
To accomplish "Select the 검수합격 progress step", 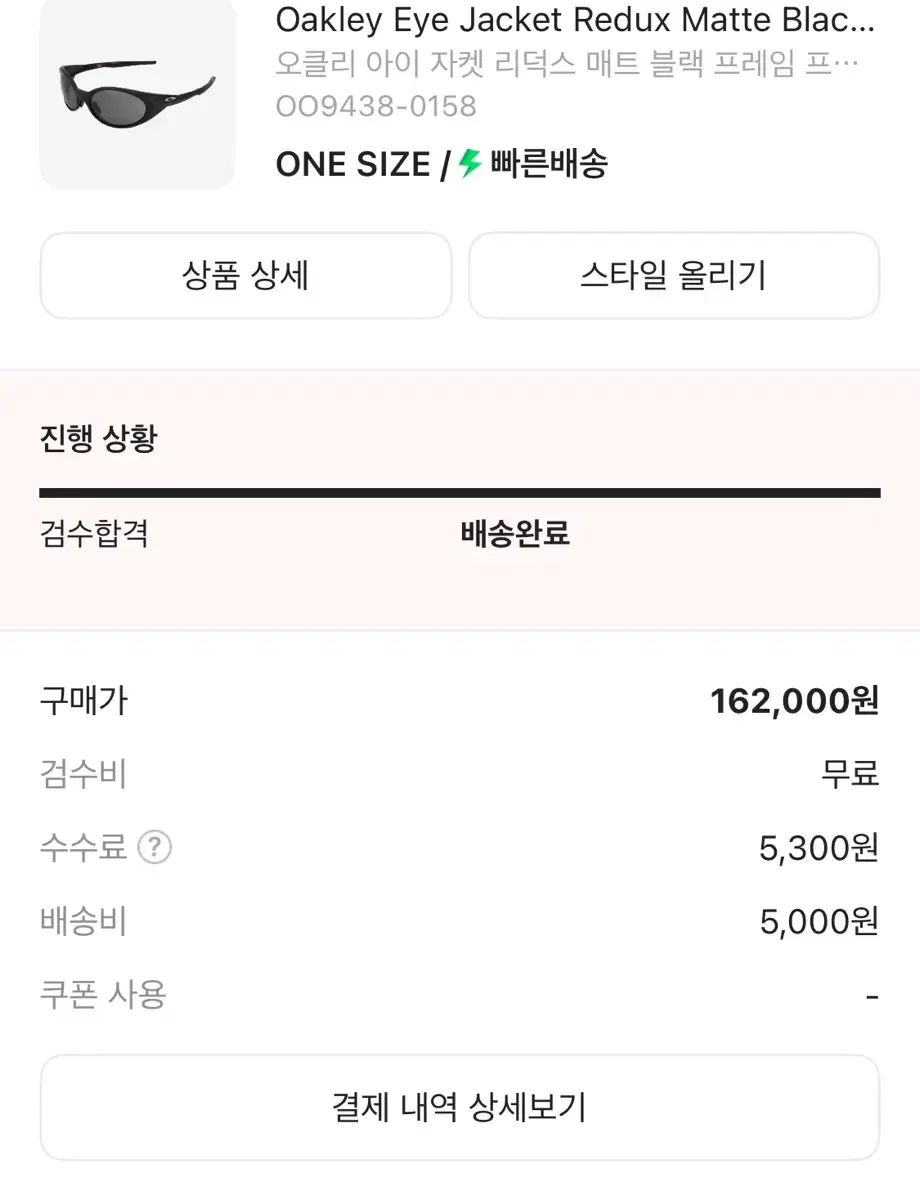I will click(x=94, y=533).
